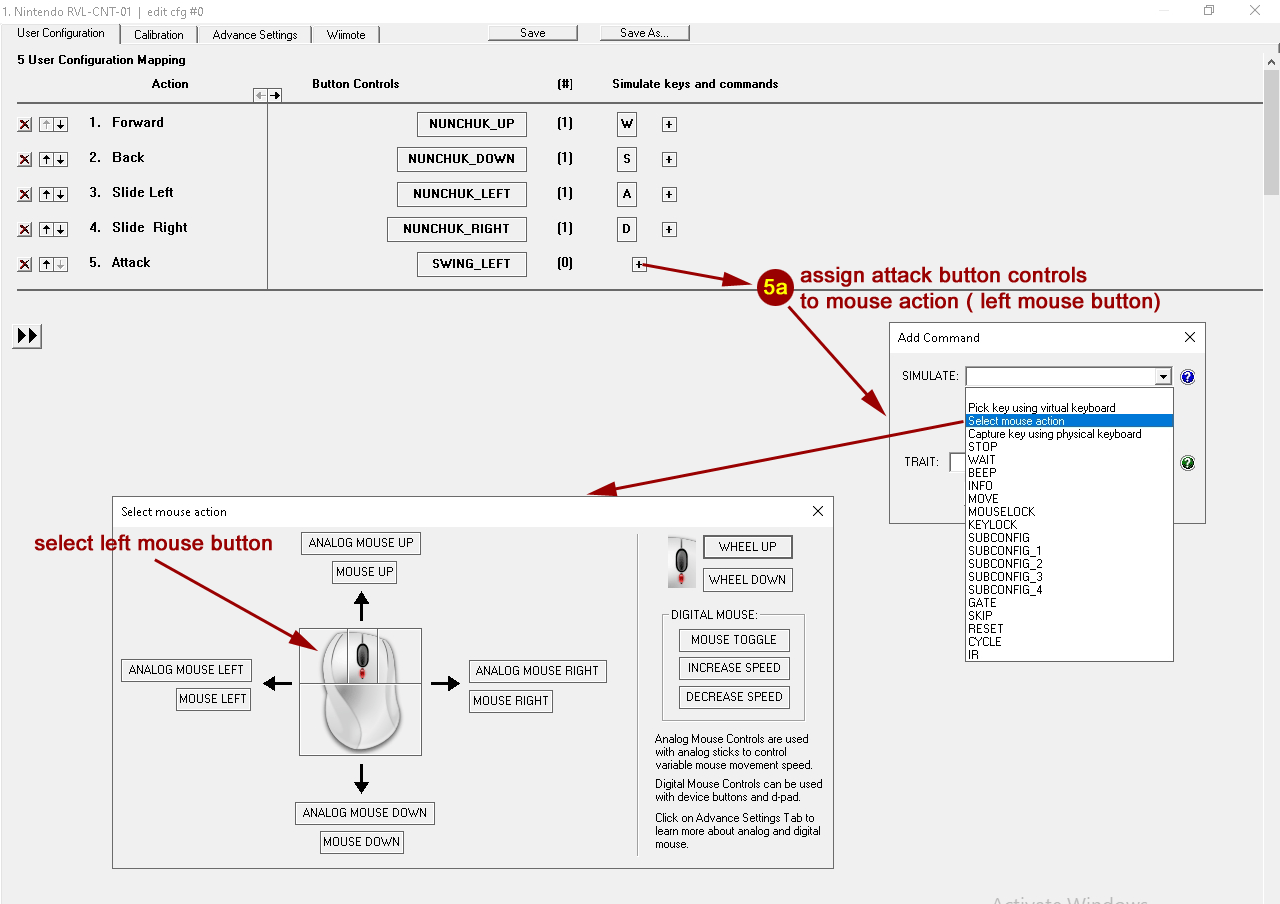The height and width of the screenshot is (904, 1280).
Task: Move the Slide Left action up
Action: pos(46,195)
